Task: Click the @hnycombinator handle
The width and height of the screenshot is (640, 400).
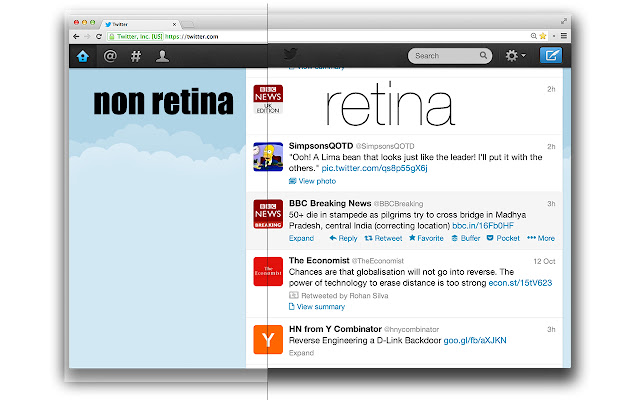Action: tap(412, 329)
